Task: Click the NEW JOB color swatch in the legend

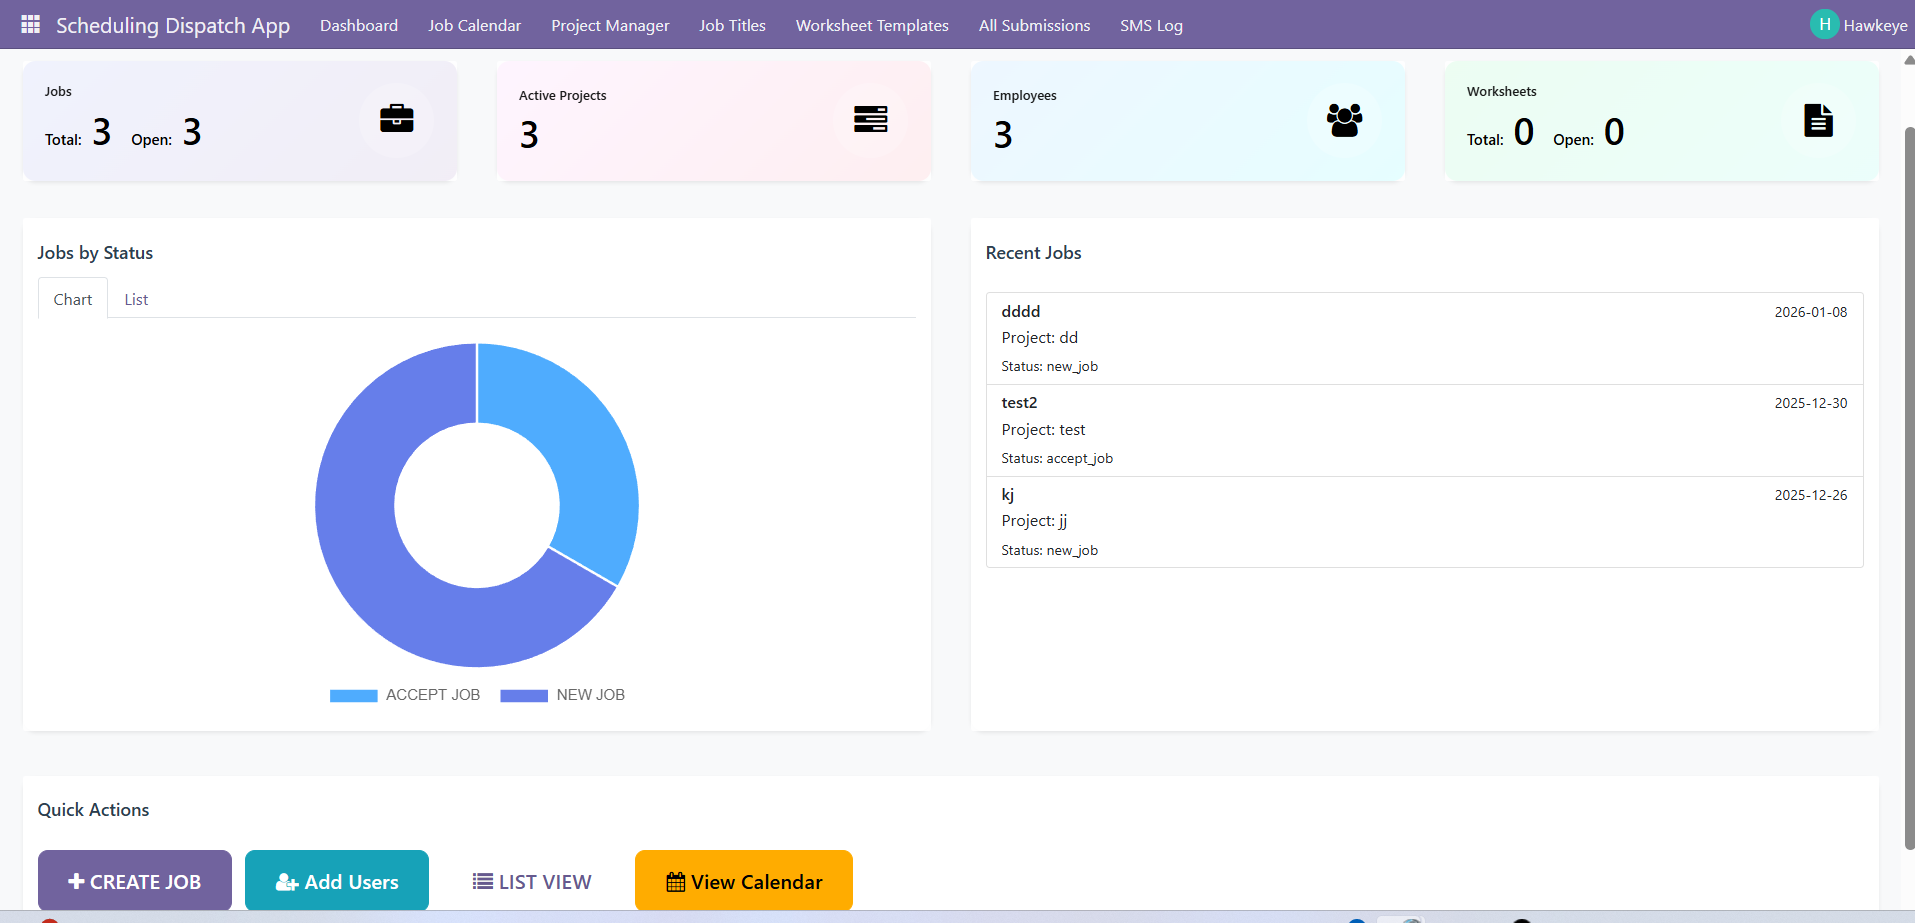Action: (524, 694)
